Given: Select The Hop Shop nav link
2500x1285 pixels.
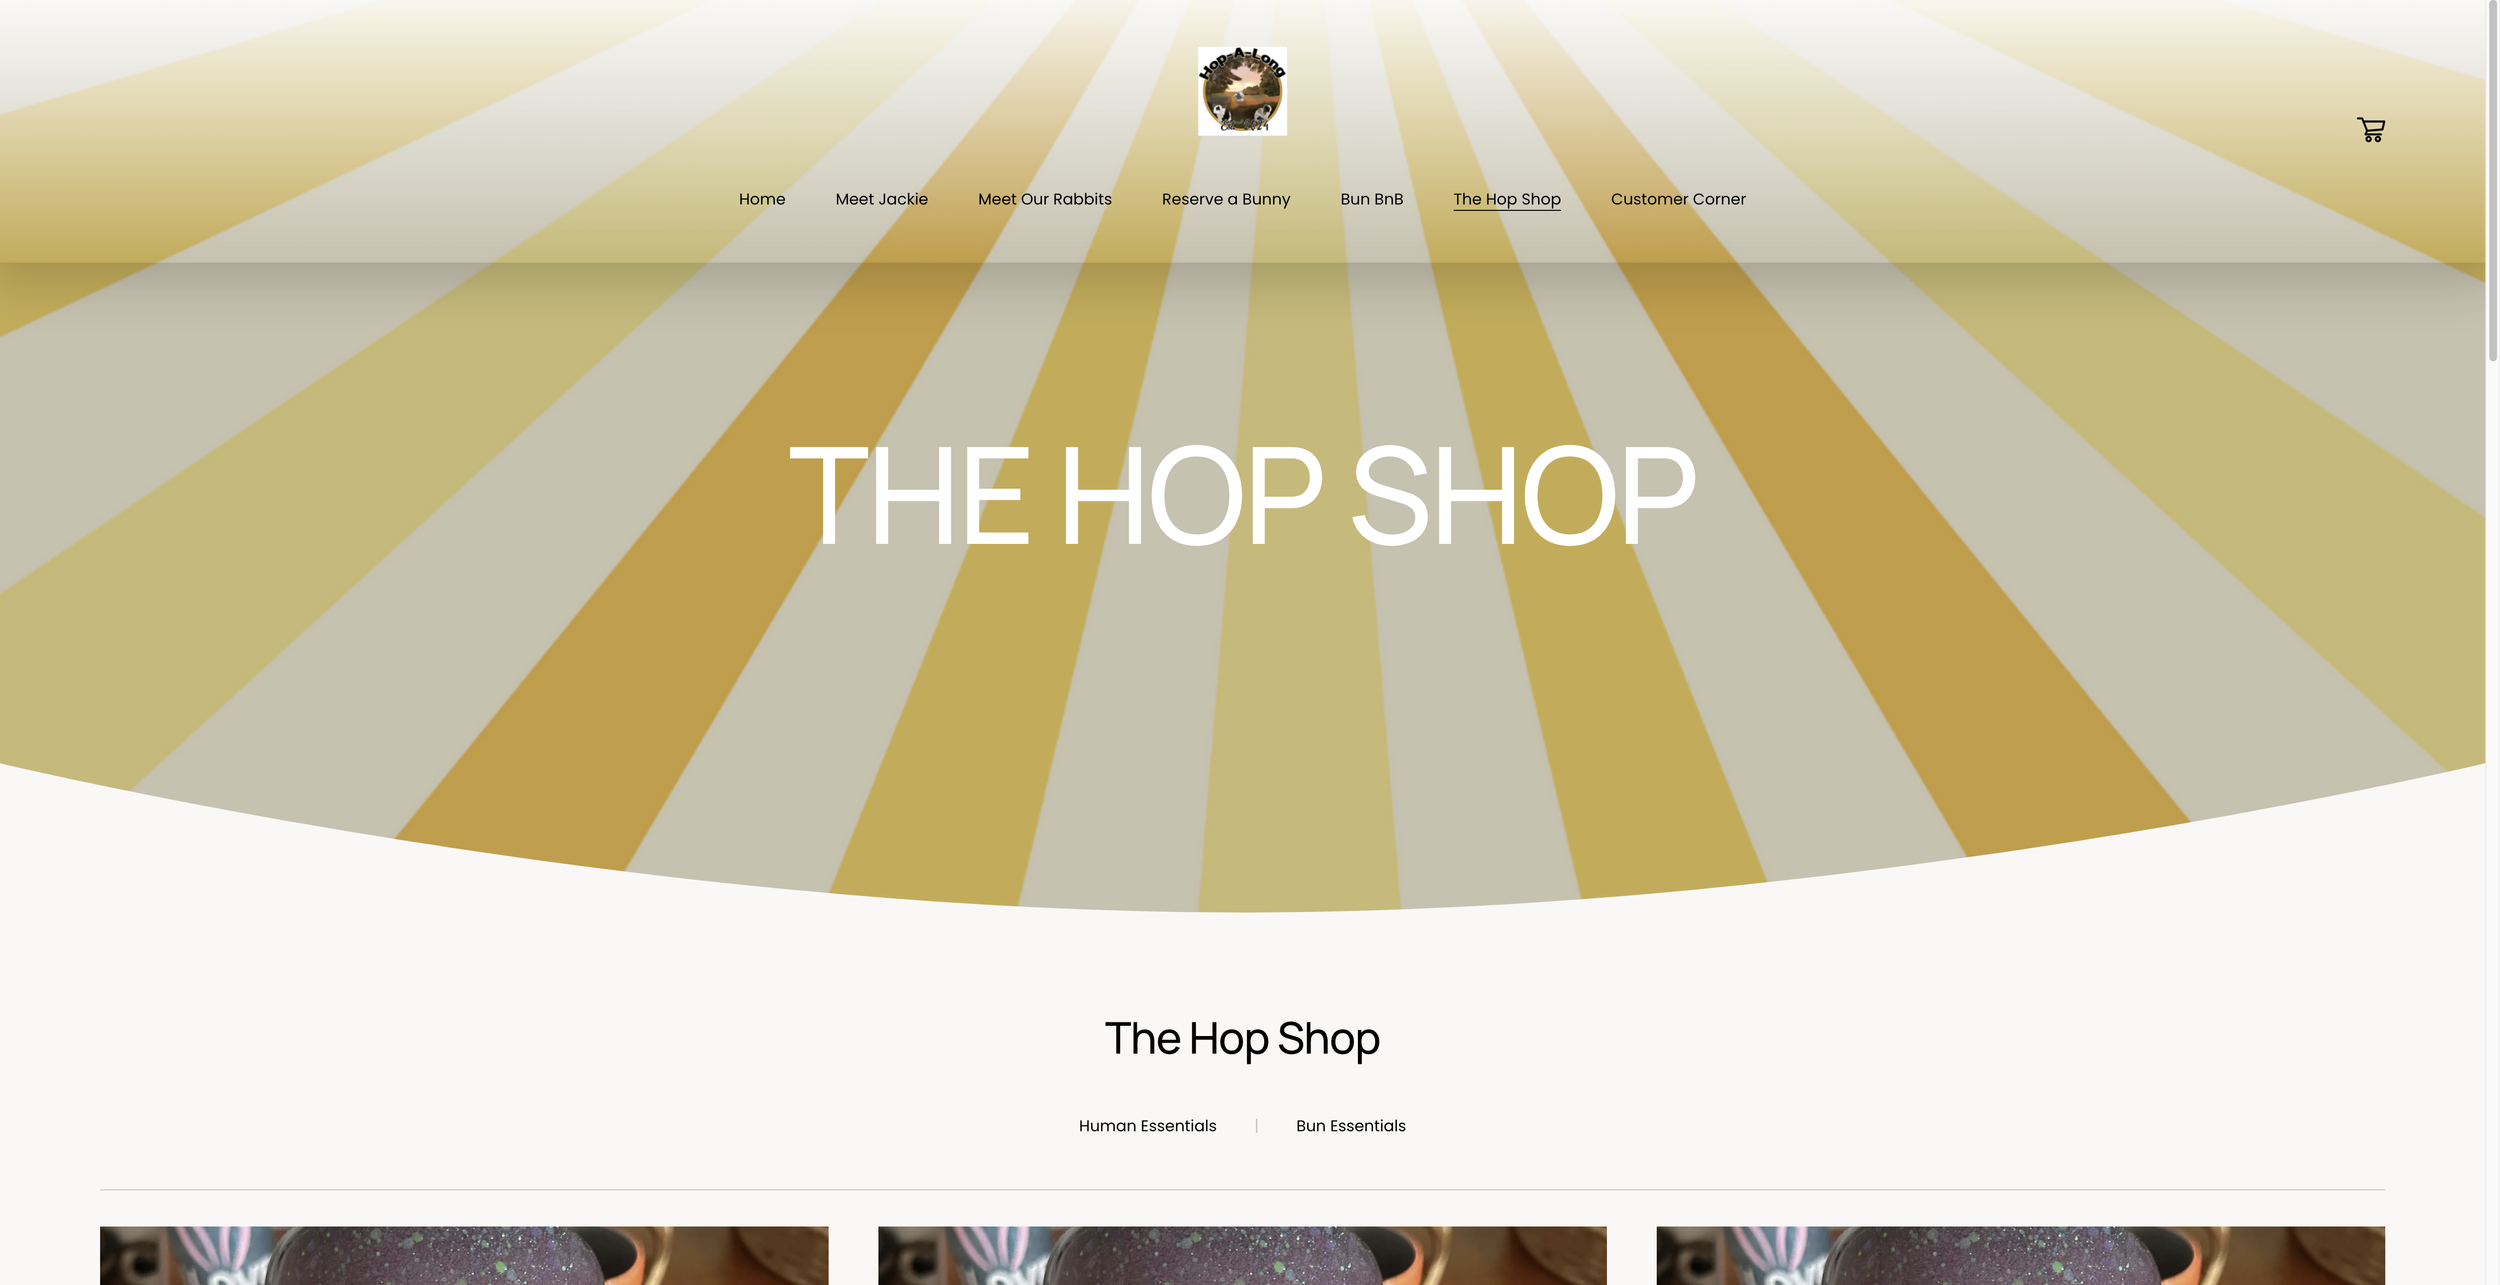Looking at the screenshot, I should tap(1506, 199).
